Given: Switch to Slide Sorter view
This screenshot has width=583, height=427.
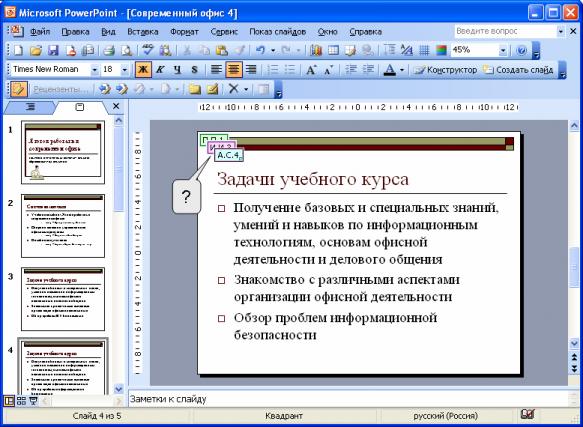Looking at the screenshot, I should tap(21, 401).
